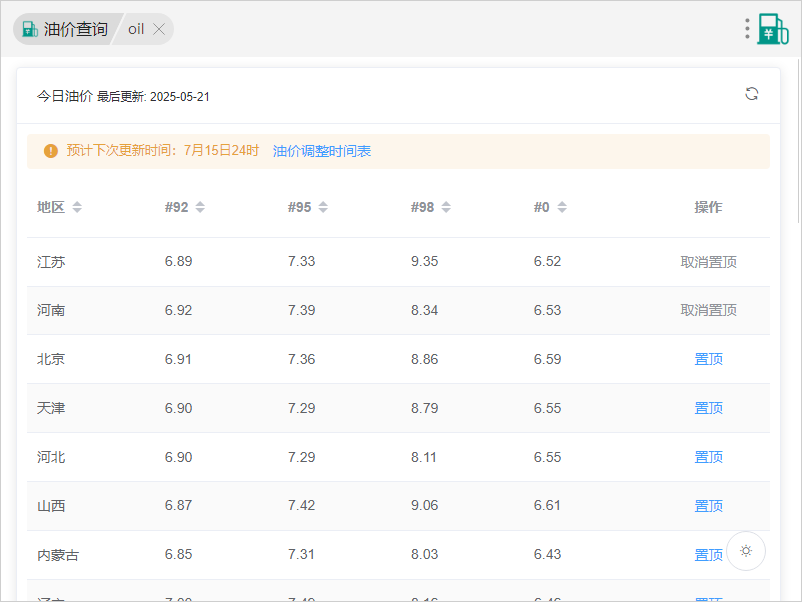Pin 河北 row with 置顶
802x602 pixels.
(x=708, y=457)
